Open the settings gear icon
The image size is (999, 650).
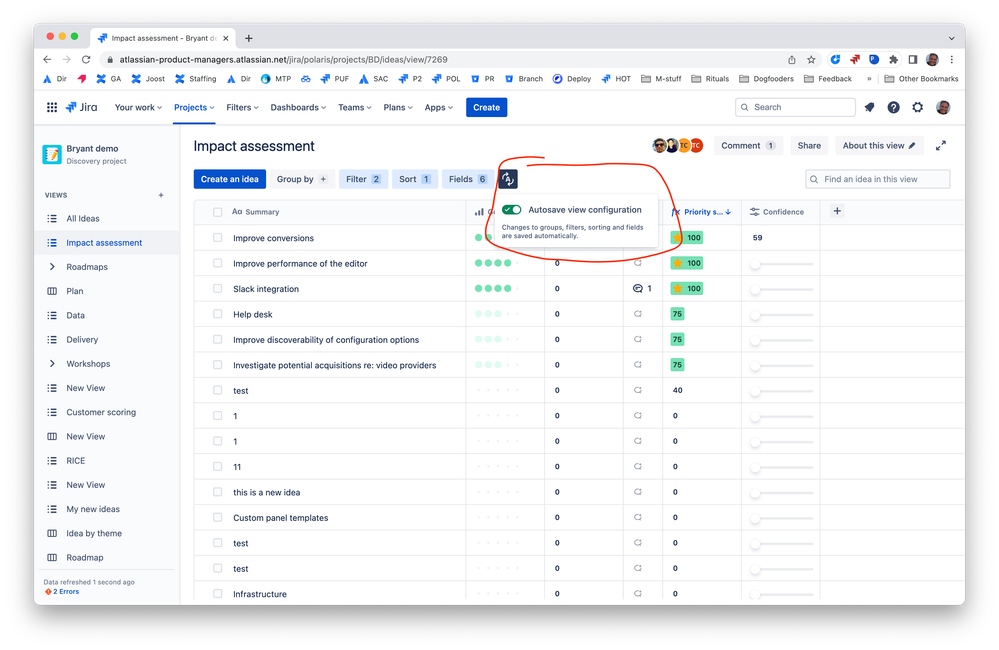click(x=917, y=107)
